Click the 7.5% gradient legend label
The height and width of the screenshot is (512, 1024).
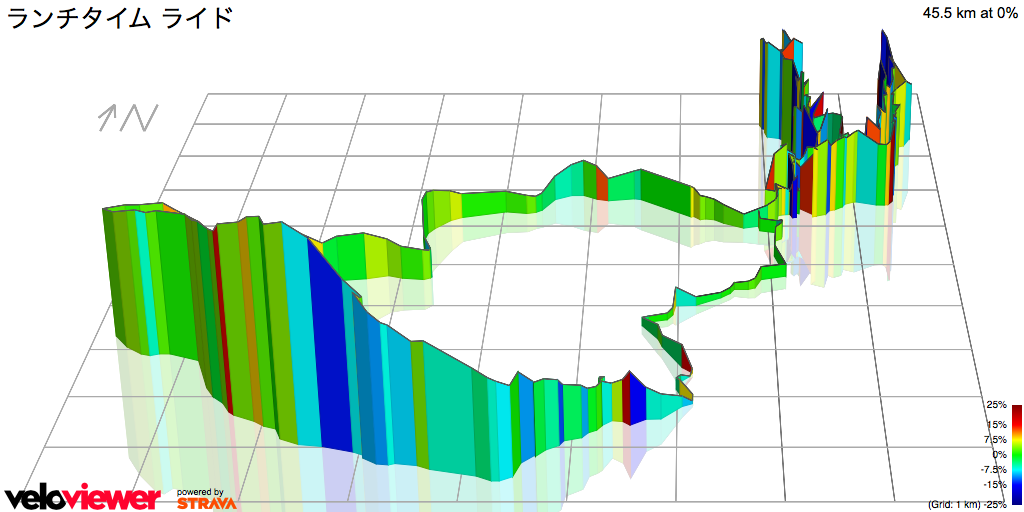(x=995, y=439)
